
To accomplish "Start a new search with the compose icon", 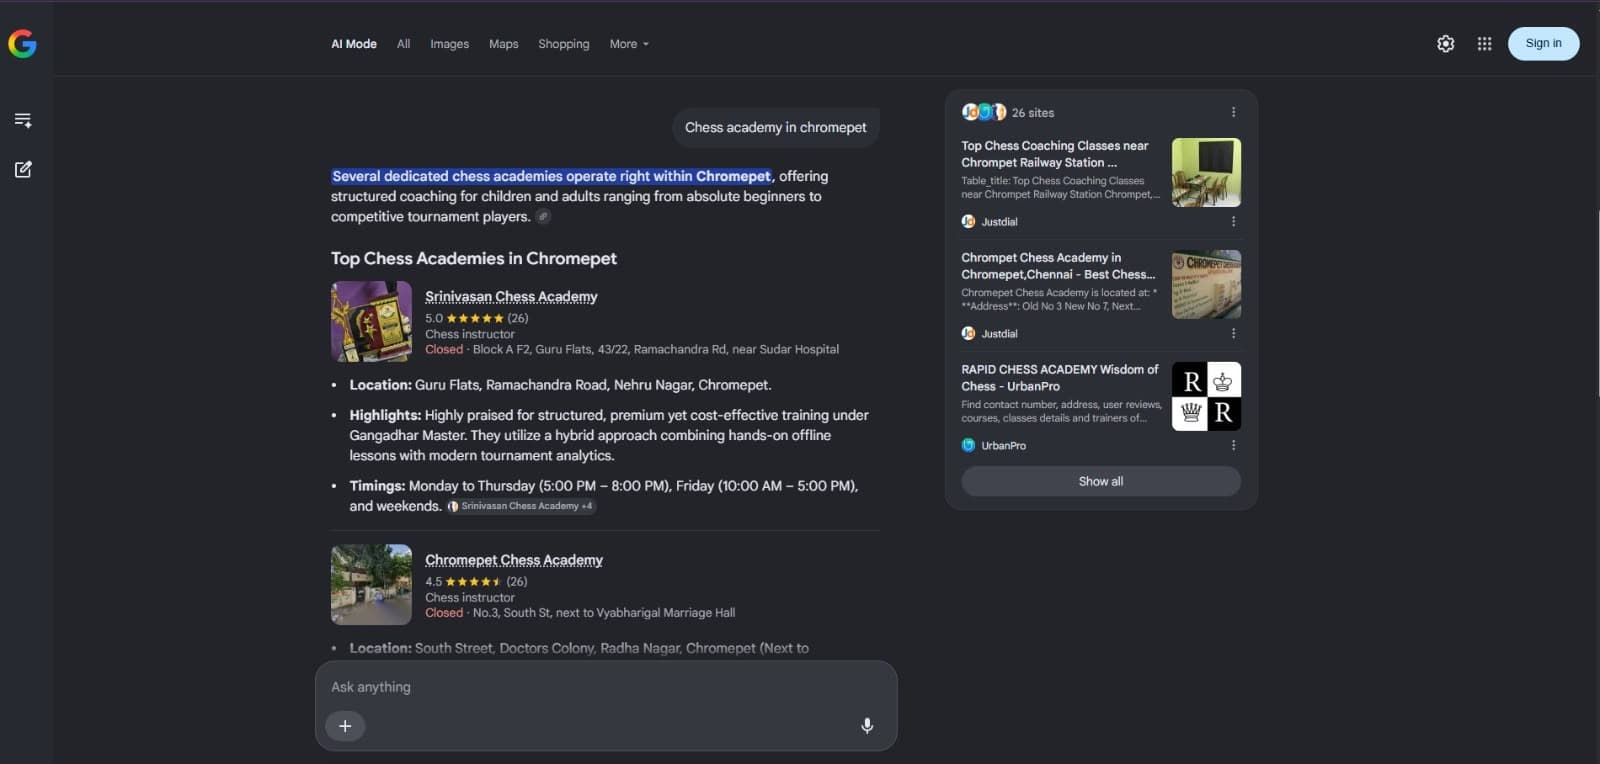I will tap(23, 169).
